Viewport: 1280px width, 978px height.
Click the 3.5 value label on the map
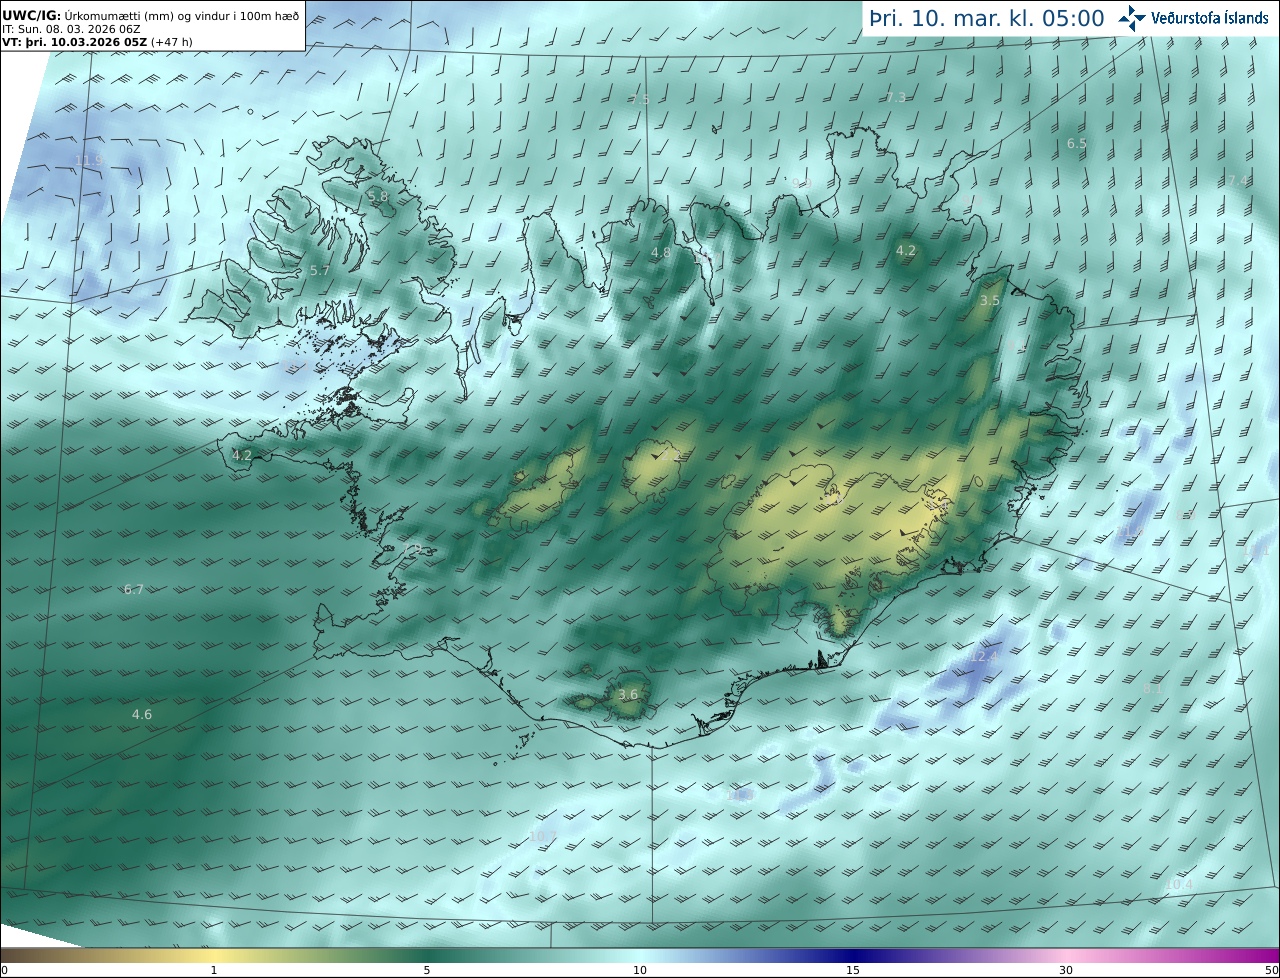pos(990,301)
